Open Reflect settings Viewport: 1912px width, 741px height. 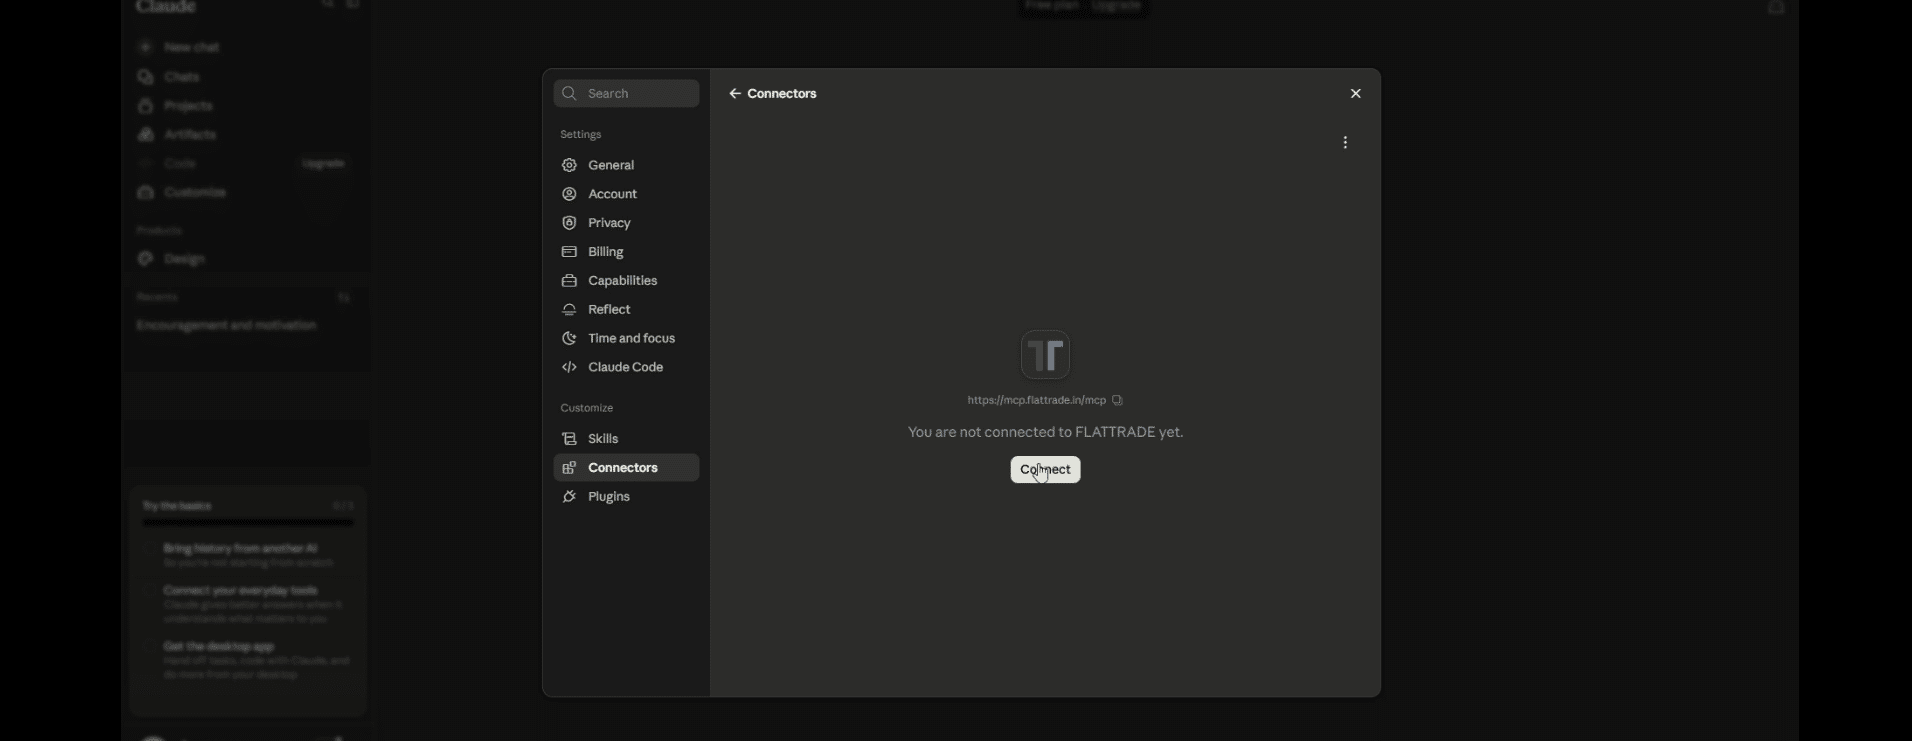coord(626,311)
